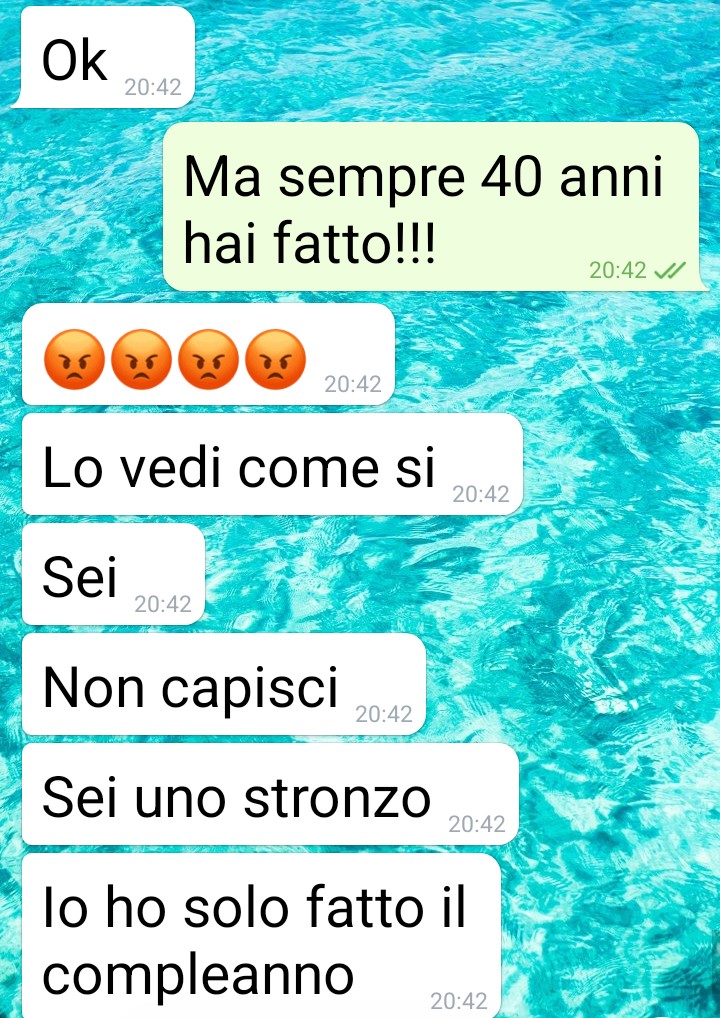
Task: Tap the third angry face emoji
Action: (x=208, y=360)
